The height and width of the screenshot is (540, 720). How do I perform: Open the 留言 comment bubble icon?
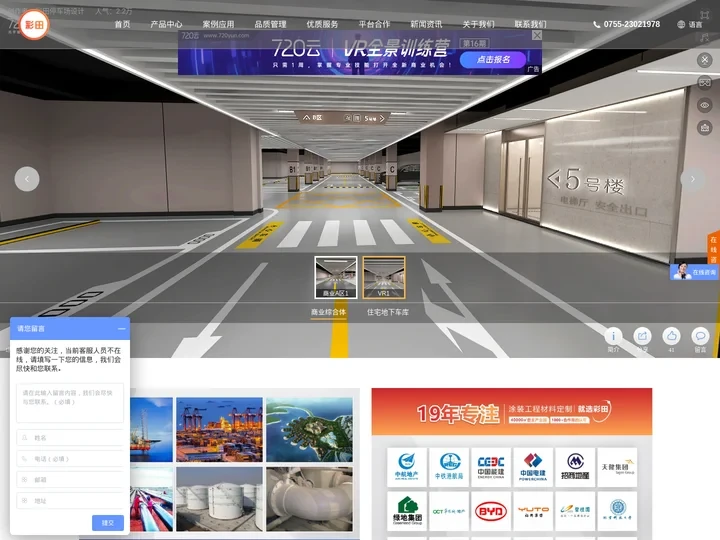tap(700, 337)
